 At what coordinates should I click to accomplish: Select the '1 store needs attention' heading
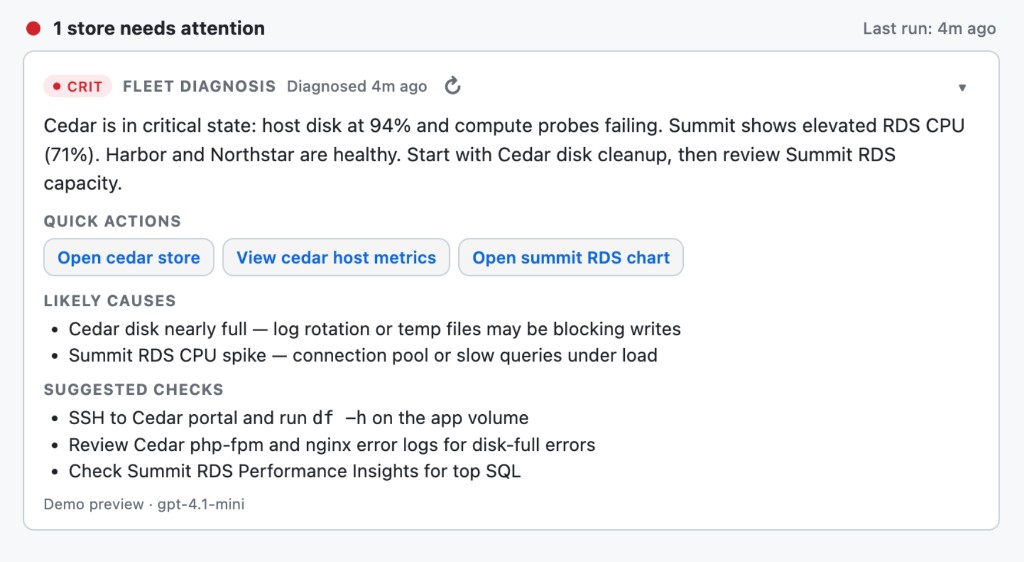click(159, 28)
